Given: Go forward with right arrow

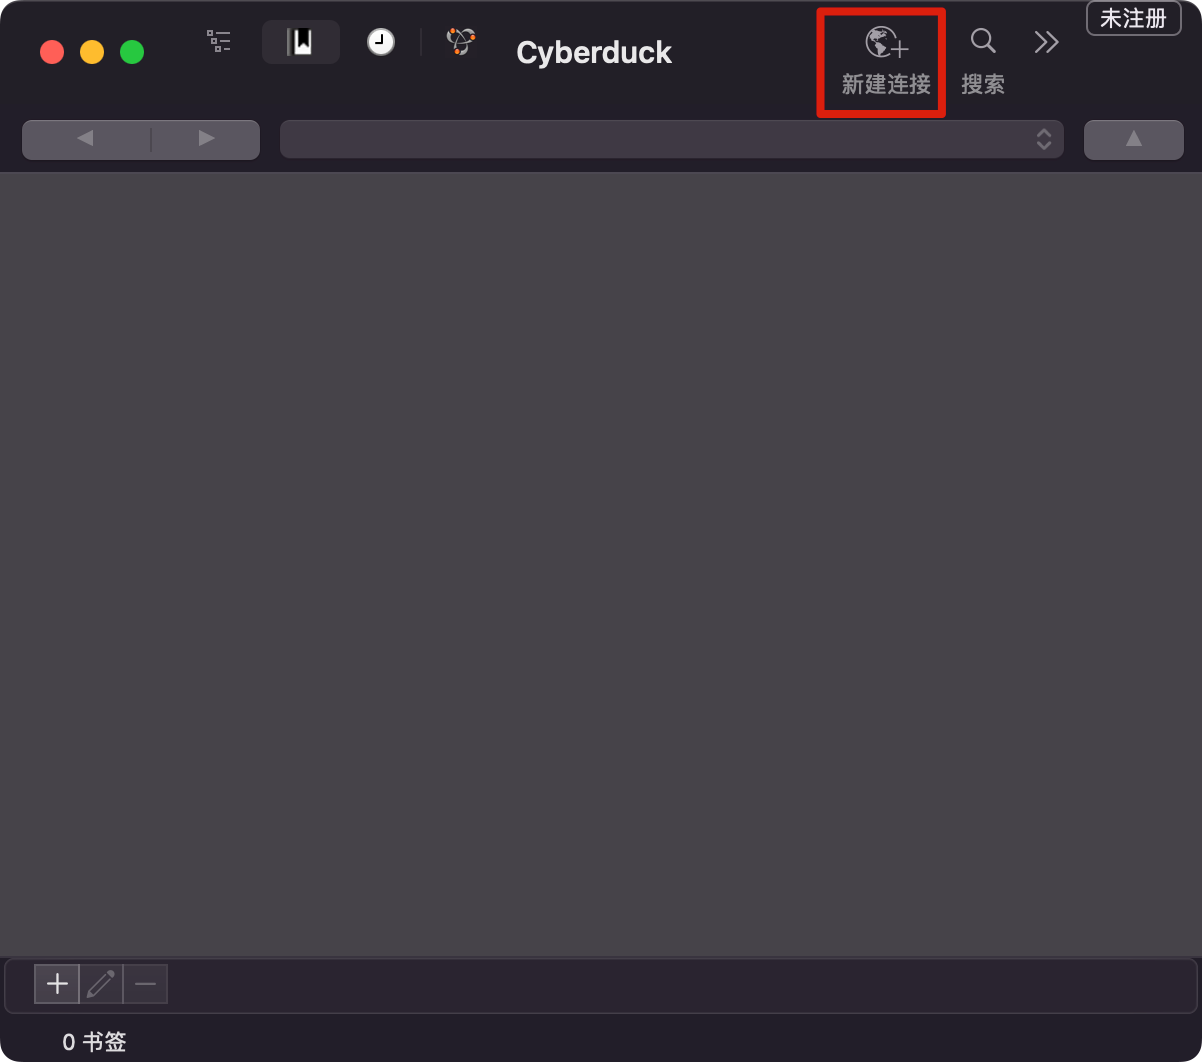Looking at the screenshot, I should click(x=206, y=139).
